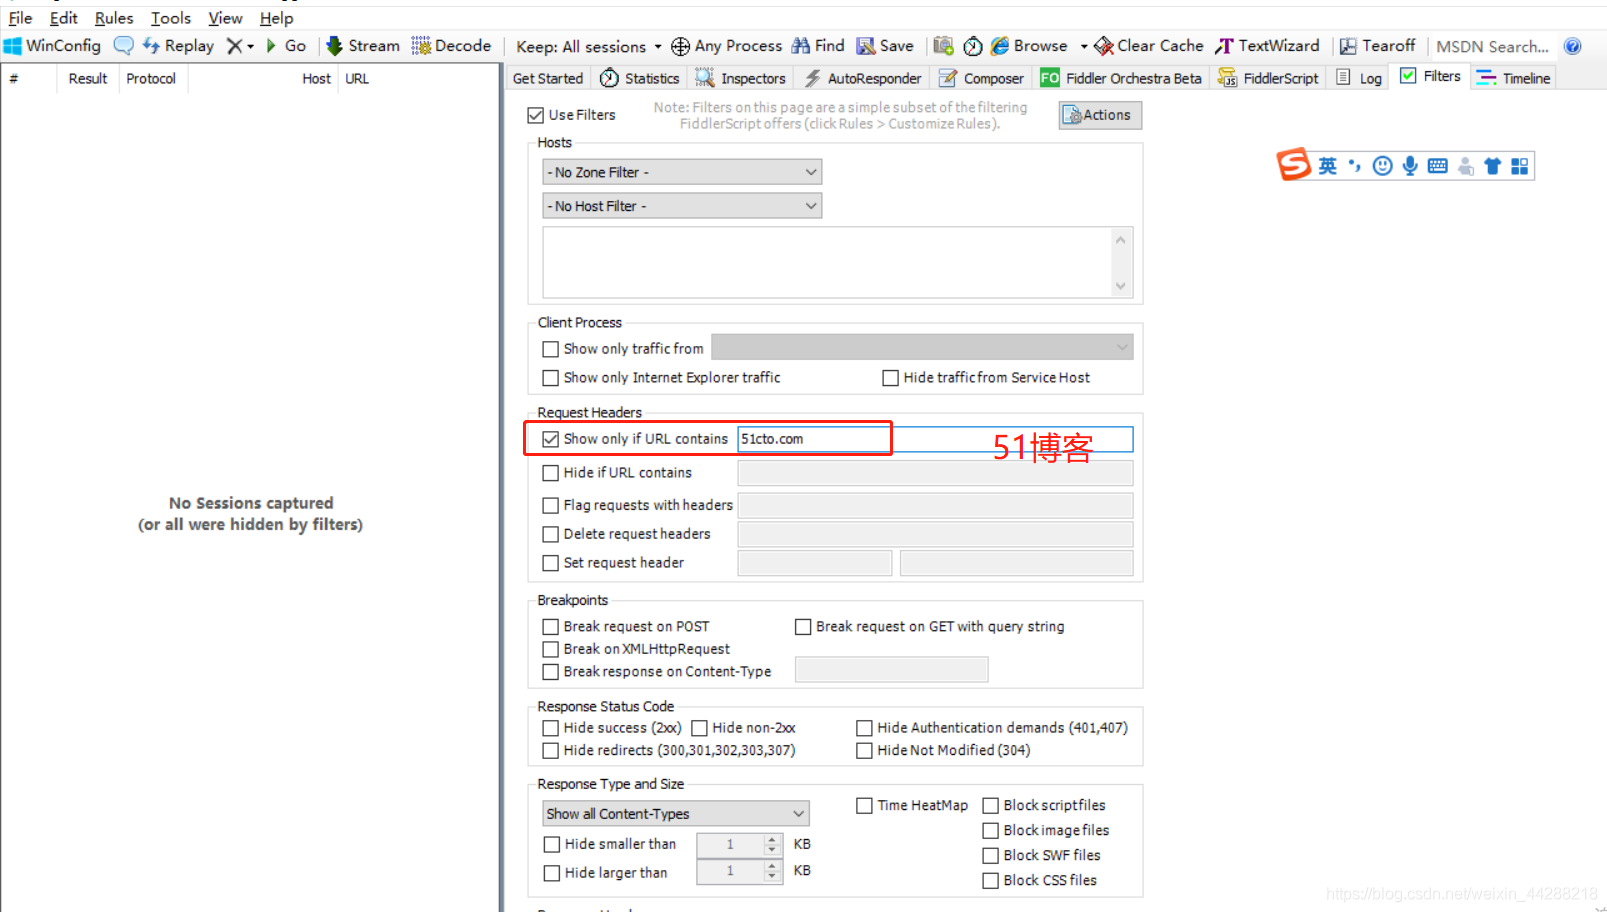Select the Any Process target tool
This screenshot has width=1607, height=912.
pos(727,46)
